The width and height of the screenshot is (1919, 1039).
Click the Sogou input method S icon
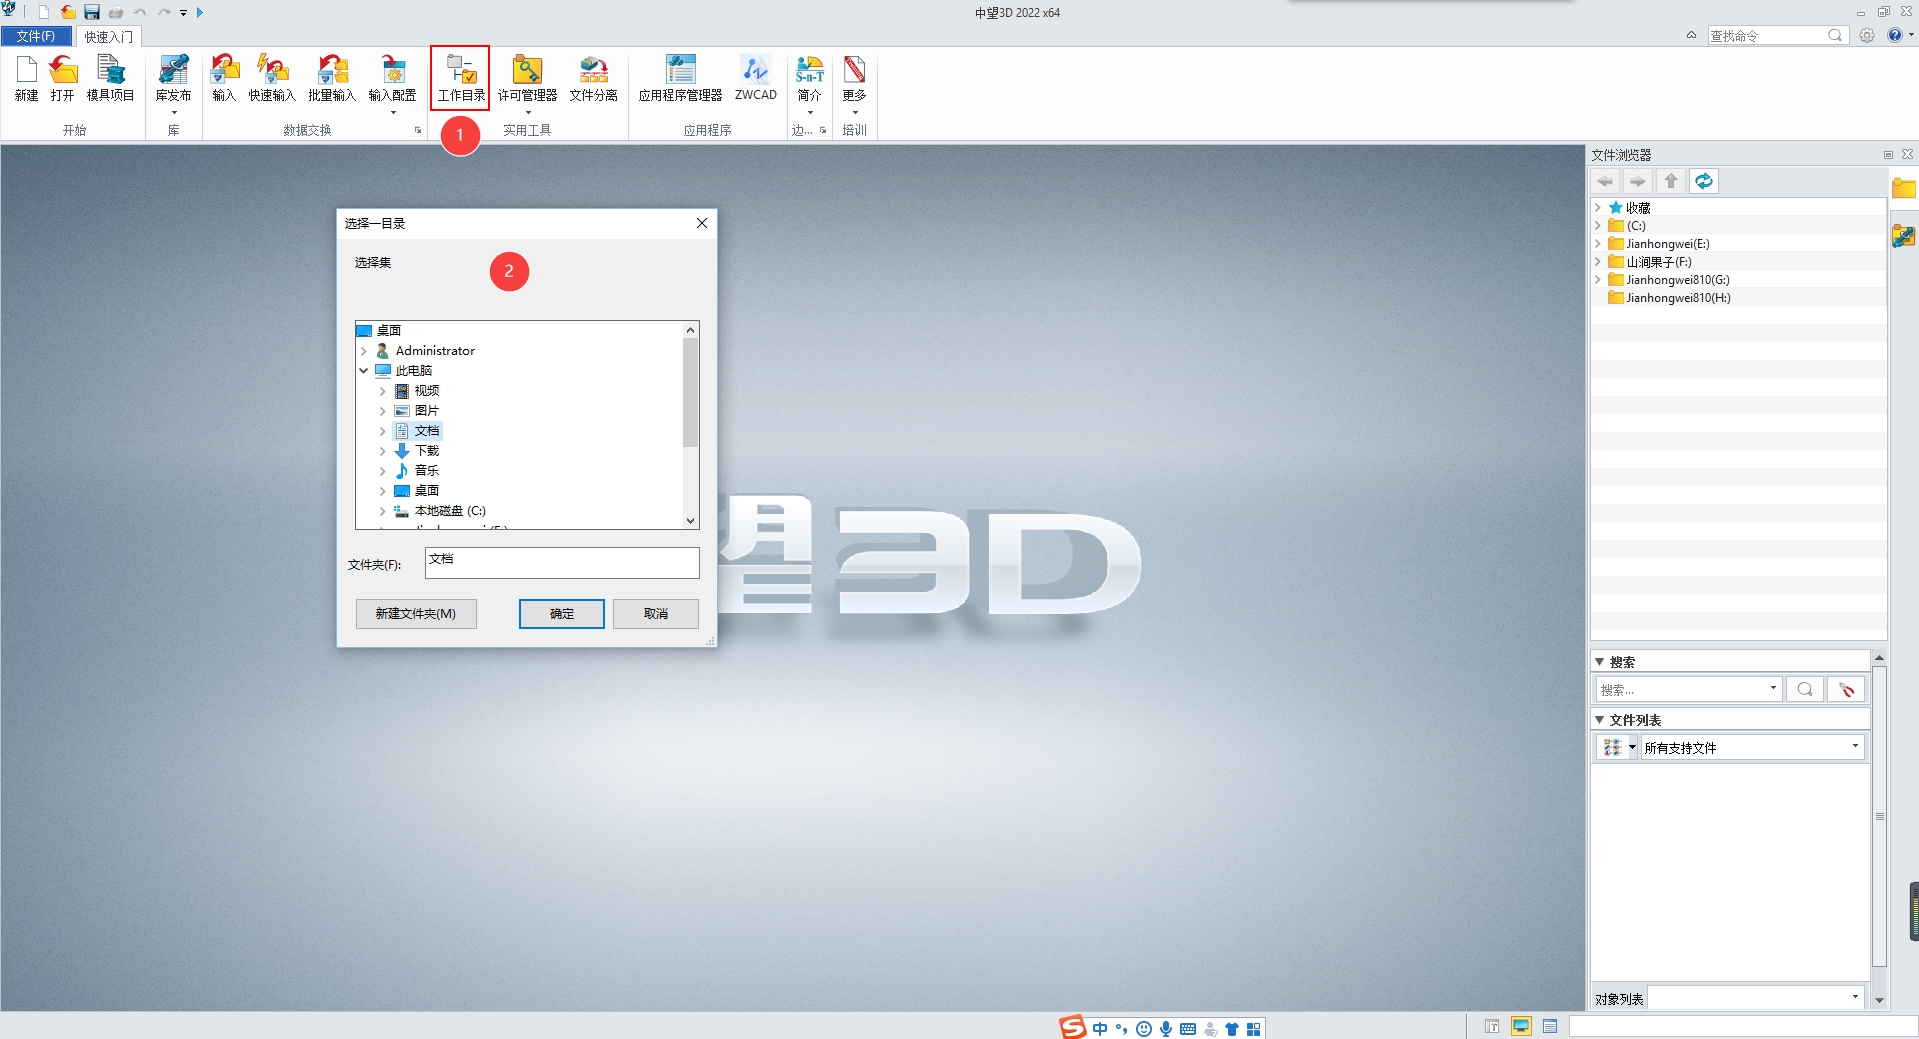tap(1073, 1027)
